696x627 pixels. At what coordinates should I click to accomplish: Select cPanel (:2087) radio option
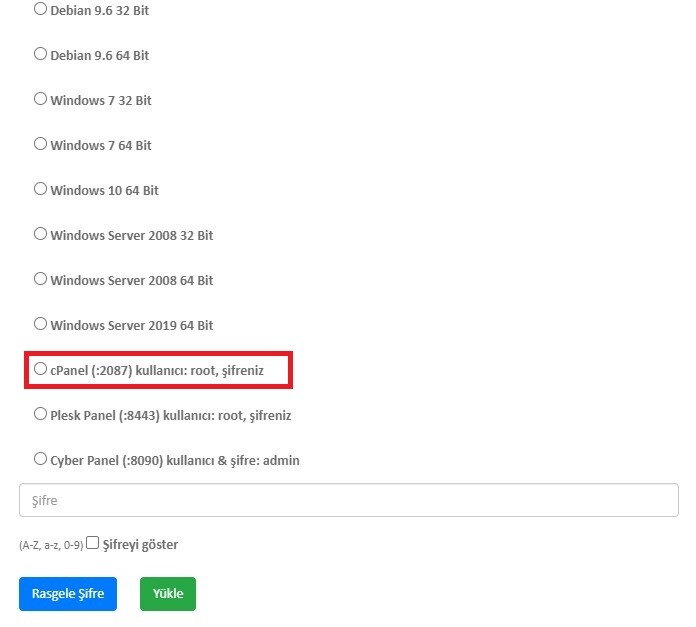(40, 369)
